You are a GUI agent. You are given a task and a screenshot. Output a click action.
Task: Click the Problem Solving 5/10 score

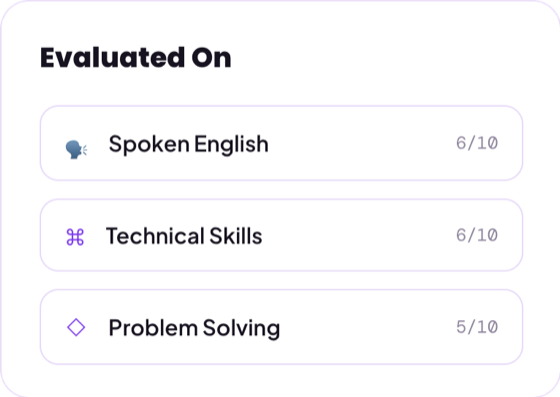click(x=477, y=327)
